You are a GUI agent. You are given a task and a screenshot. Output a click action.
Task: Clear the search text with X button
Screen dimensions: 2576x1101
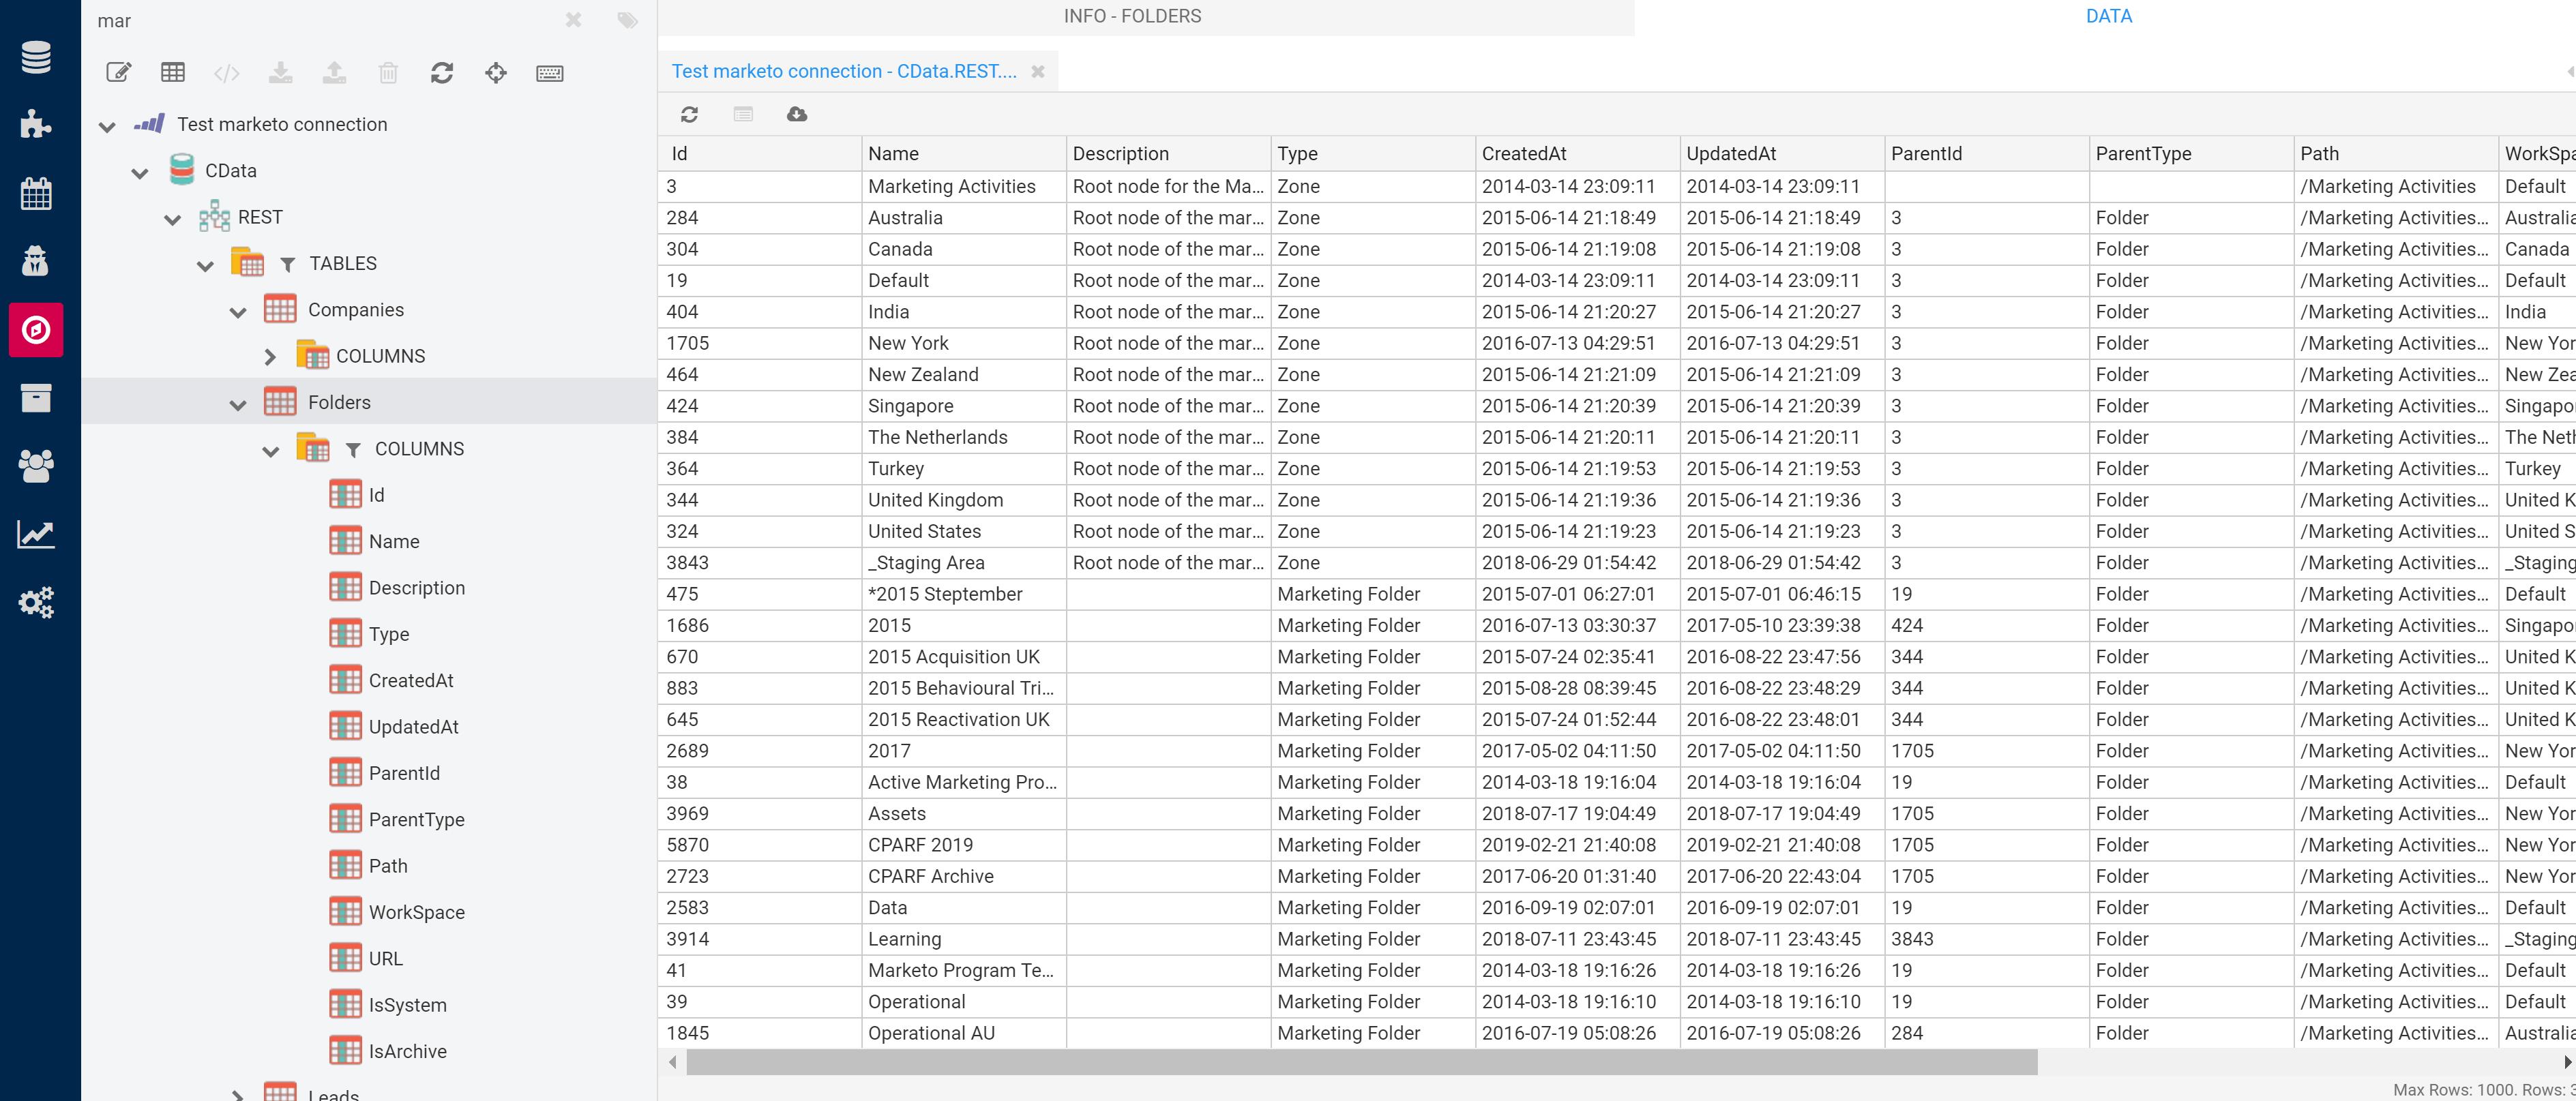pos(573,21)
